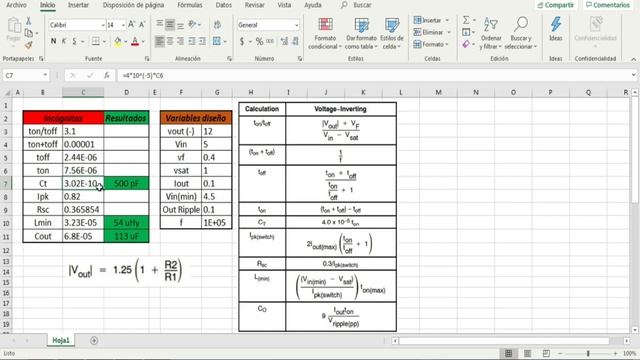This screenshot has height=360, width=640.
Task: Open the Archivo tab
Action: coord(16,5)
